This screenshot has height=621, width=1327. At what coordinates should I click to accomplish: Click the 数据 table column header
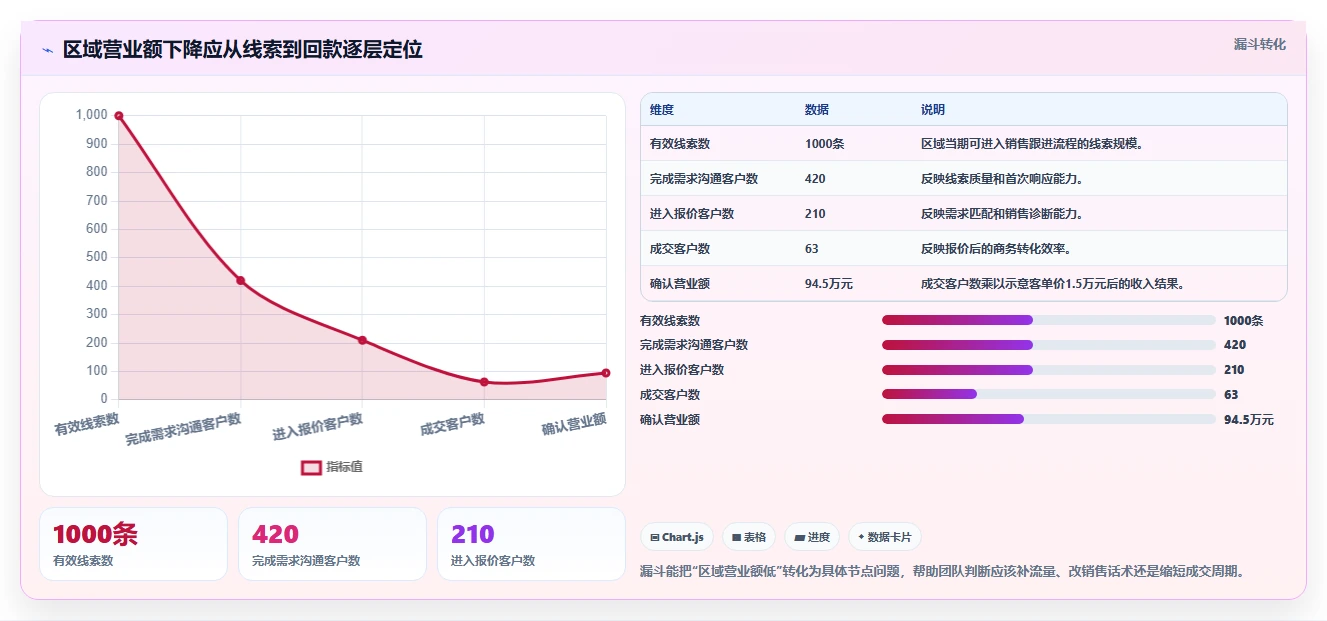pyautogui.click(x=817, y=110)
